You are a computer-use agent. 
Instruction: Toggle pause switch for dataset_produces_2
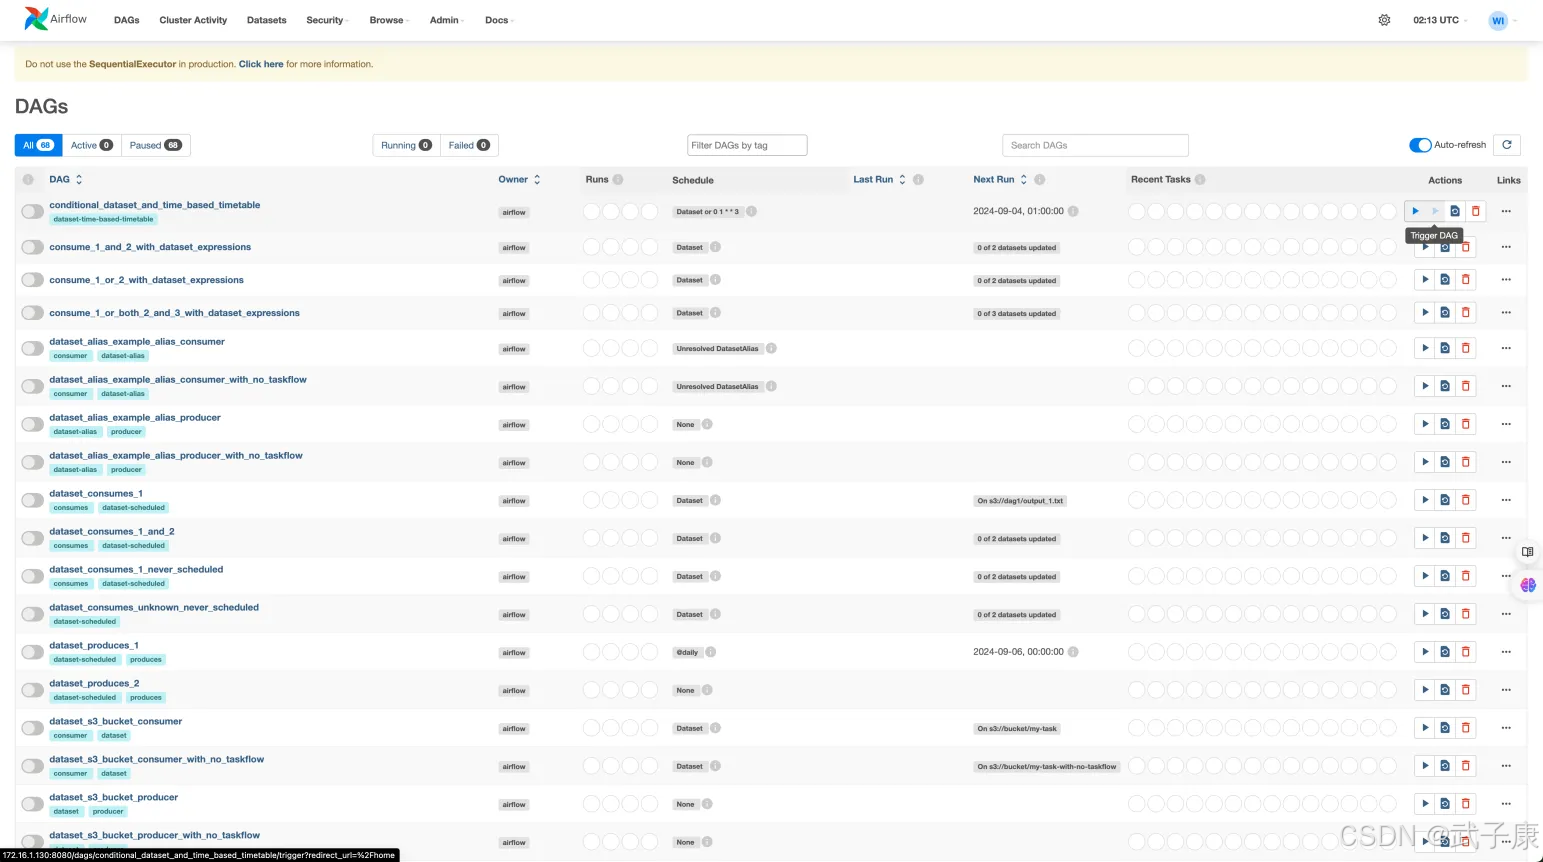(x=33, y=690)
